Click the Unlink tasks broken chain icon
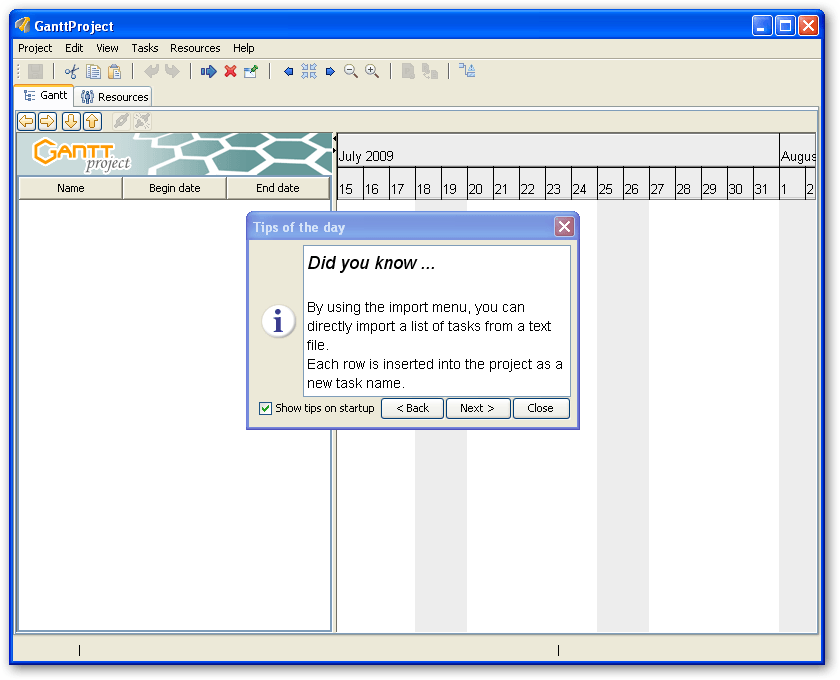This screenshot has height=680, width=840. 142,121
